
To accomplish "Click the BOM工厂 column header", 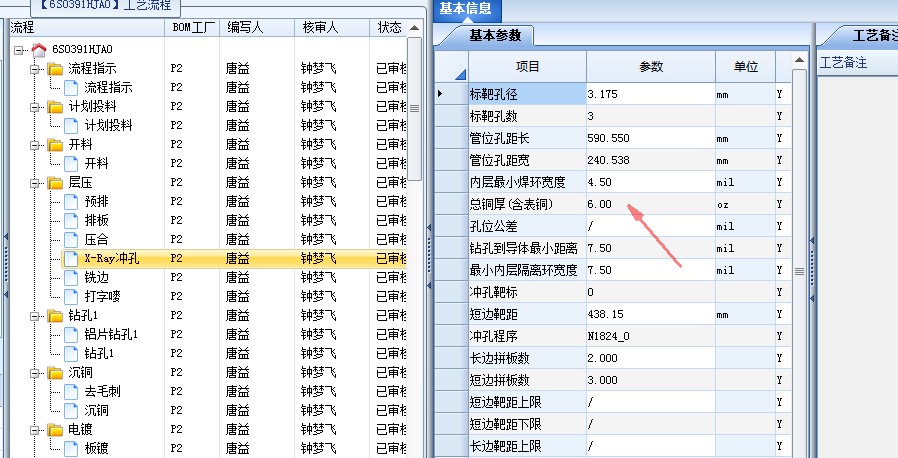I will (193, 27).
